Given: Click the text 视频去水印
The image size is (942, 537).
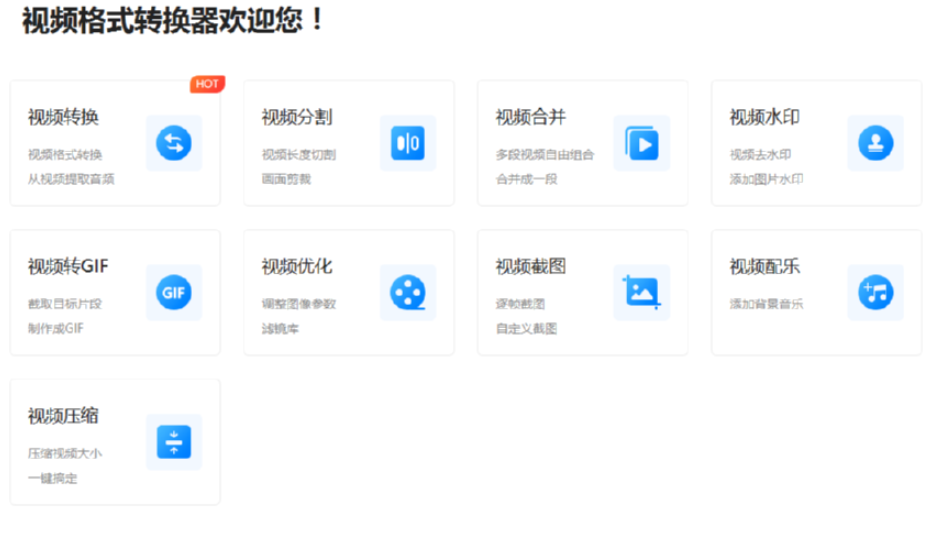Looking at the screenshot, I should tap(760, 155).
